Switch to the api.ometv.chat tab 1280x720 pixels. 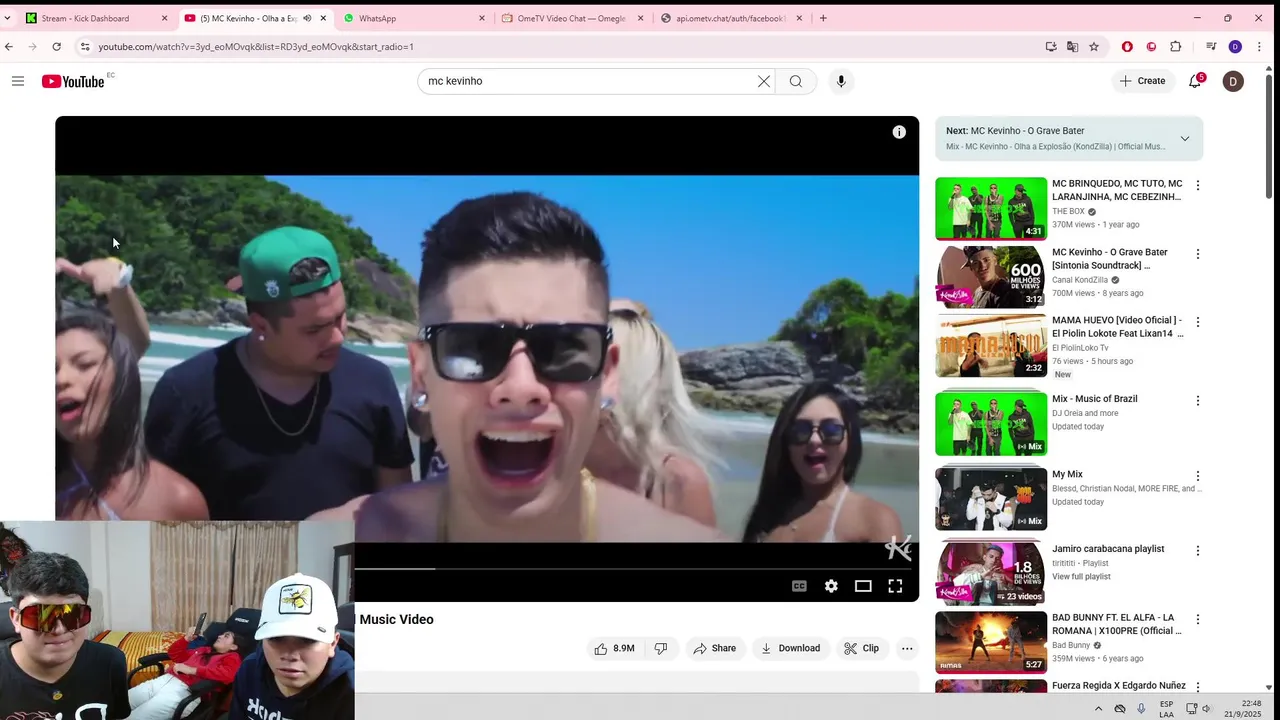[731, 18]
